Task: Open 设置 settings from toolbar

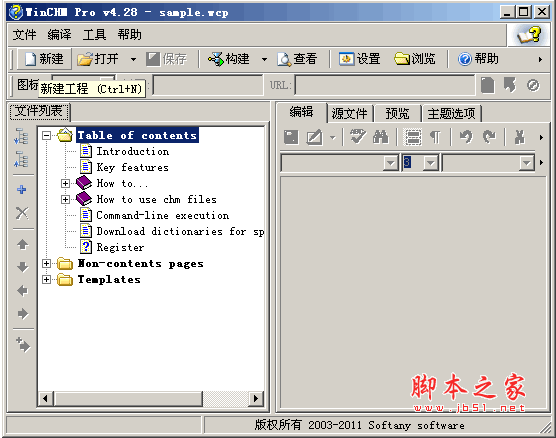Action: tap(360, 59)
